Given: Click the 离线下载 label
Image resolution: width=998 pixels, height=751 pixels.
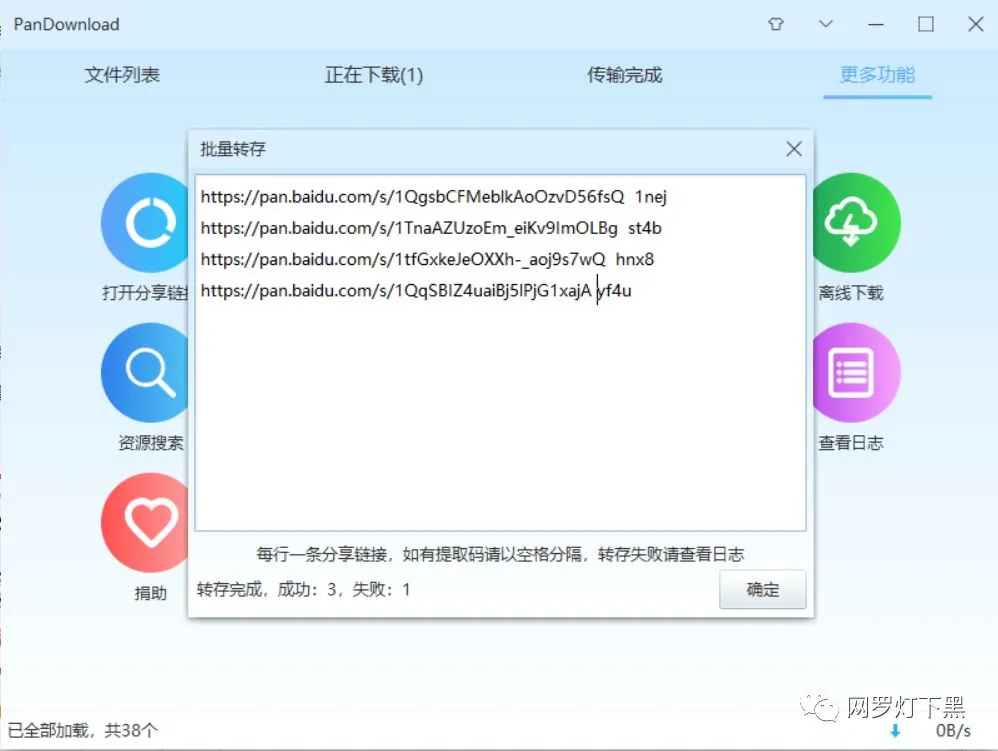Looking at the screenshot, I should click(x=850, y=293).
